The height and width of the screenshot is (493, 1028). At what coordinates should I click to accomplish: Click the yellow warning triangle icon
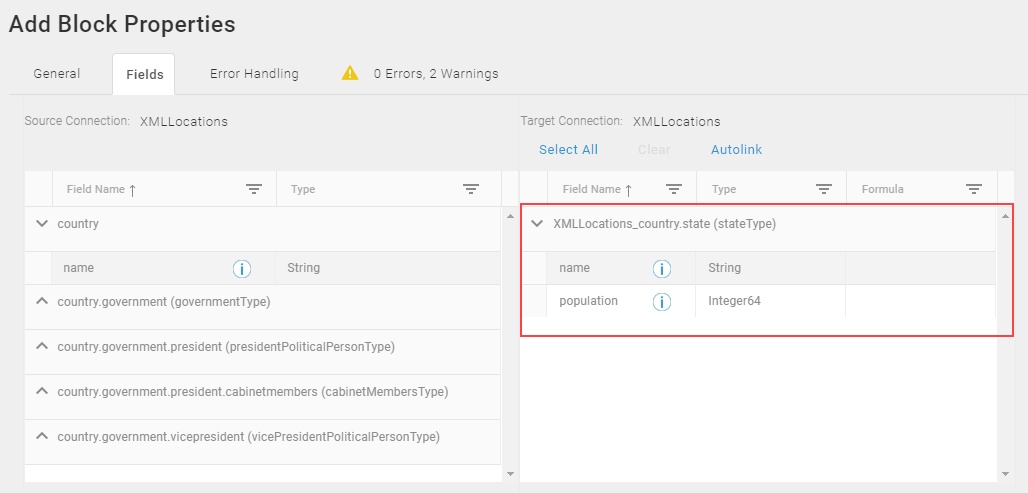[x=350, y=73]
